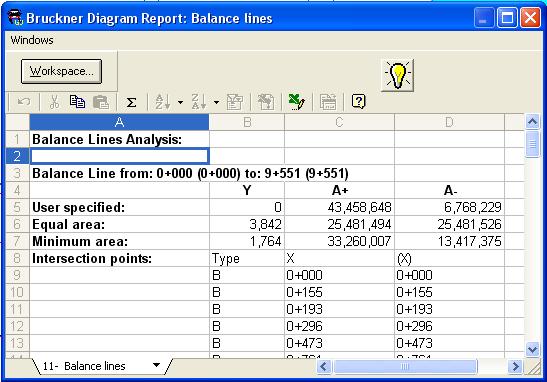Click the light bulb hint button
Screen dimensions: 547x382
[x=397, y=75]
